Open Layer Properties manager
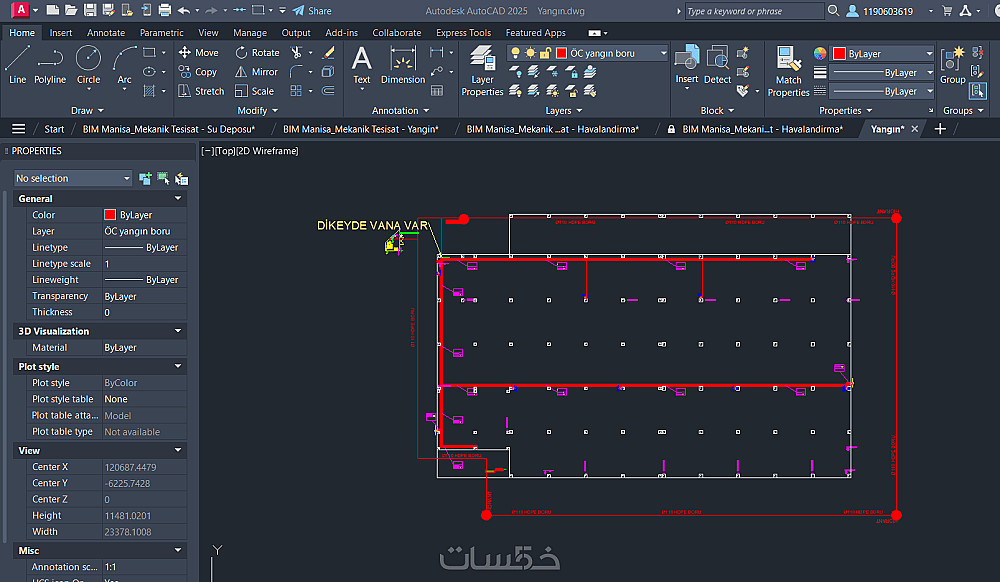This screenshot has width=1000, height=582. point(482,71)
